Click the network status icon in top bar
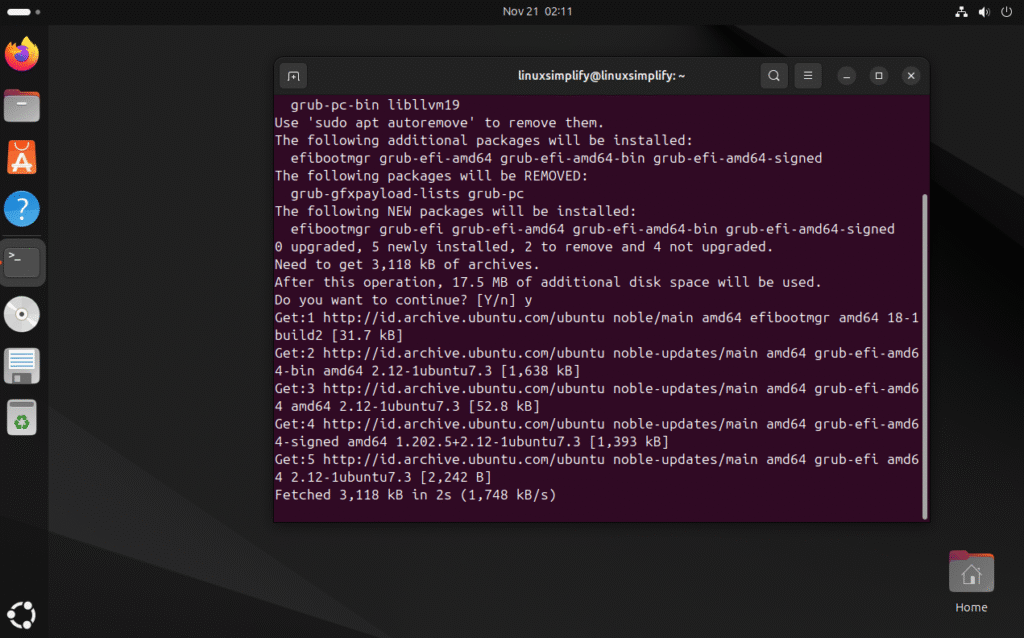Viewport: 1024px width, 638px height. [961, 12]
